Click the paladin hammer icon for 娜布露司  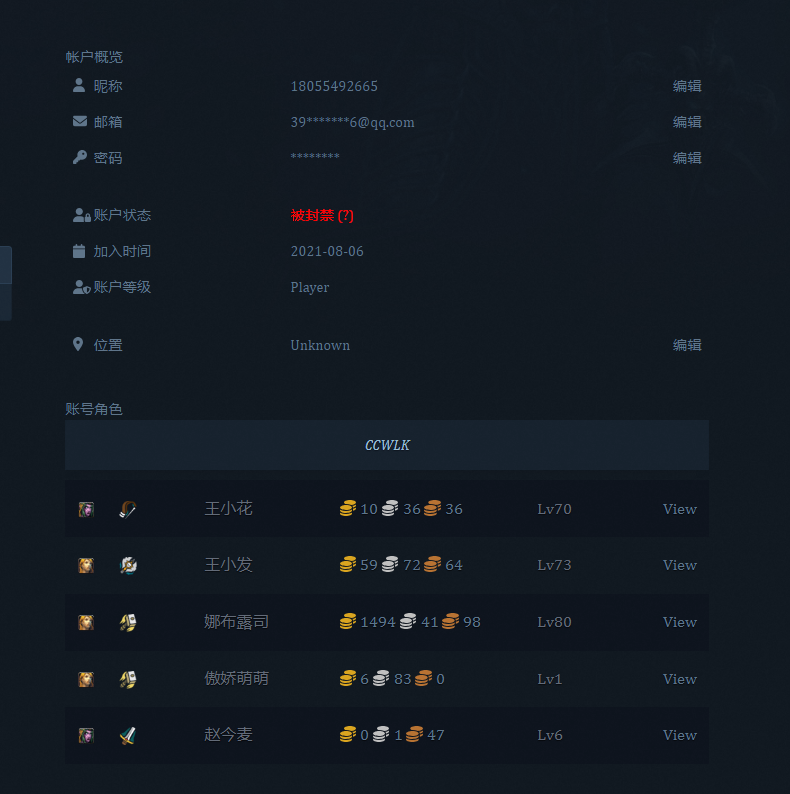pos(127,622)
